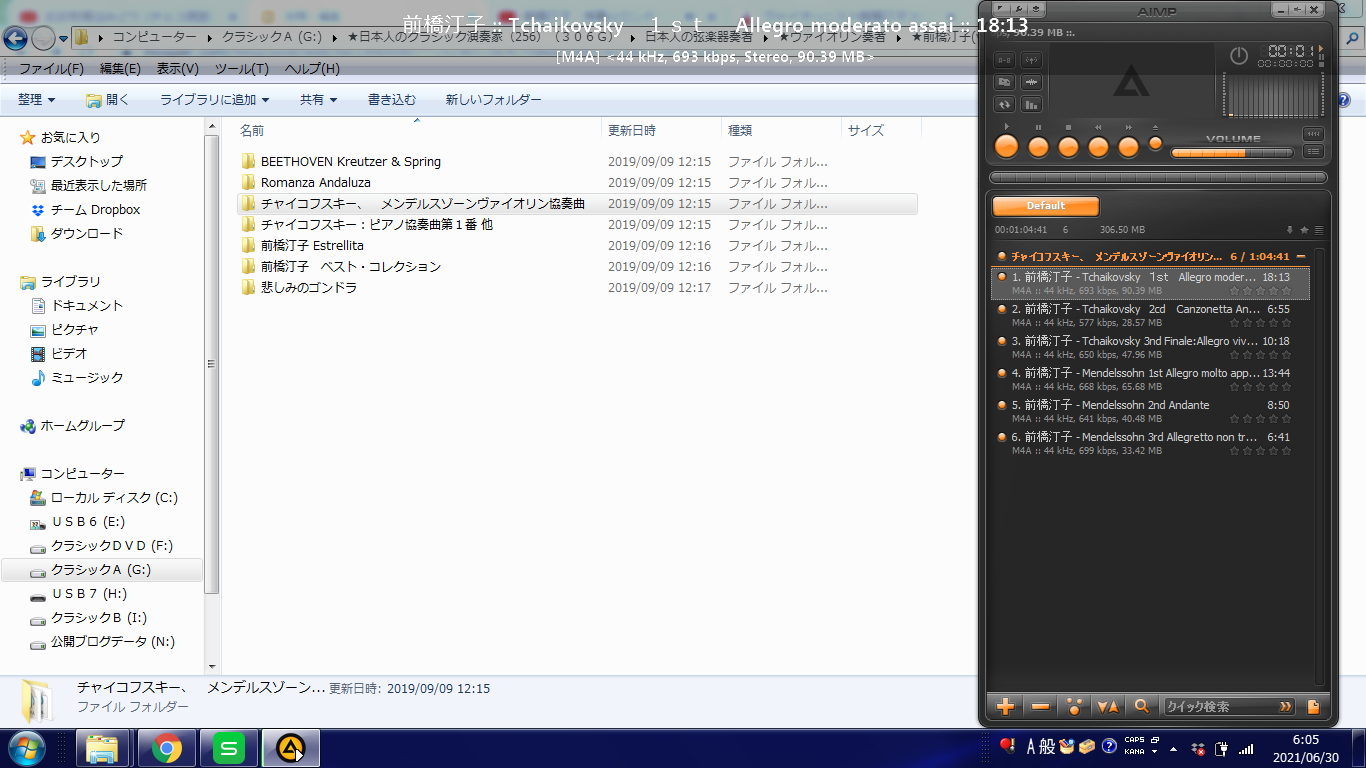Toggle repeat mode in AIMP
This screenshot has width=1366, height=768.
point(1005,104)
